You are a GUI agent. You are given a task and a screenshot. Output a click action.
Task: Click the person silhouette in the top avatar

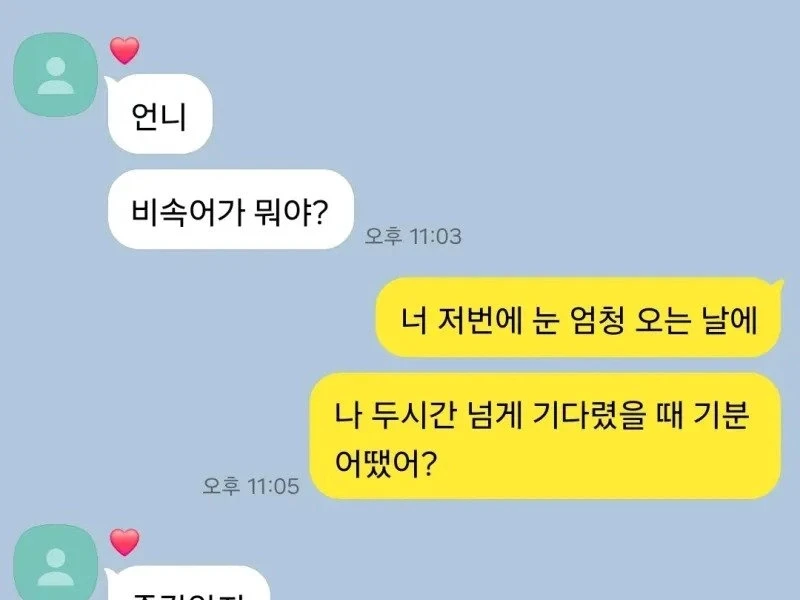coord(56,76)
